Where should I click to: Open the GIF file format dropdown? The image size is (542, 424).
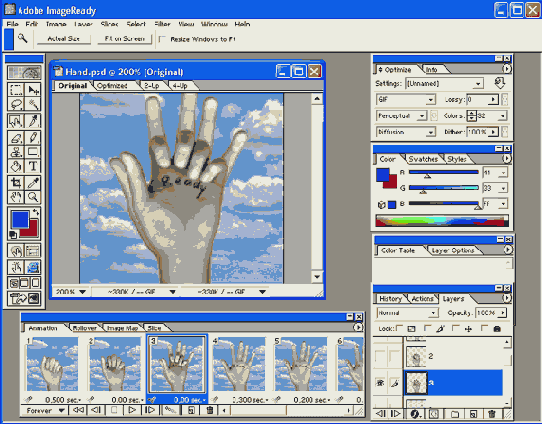(405, 100)
